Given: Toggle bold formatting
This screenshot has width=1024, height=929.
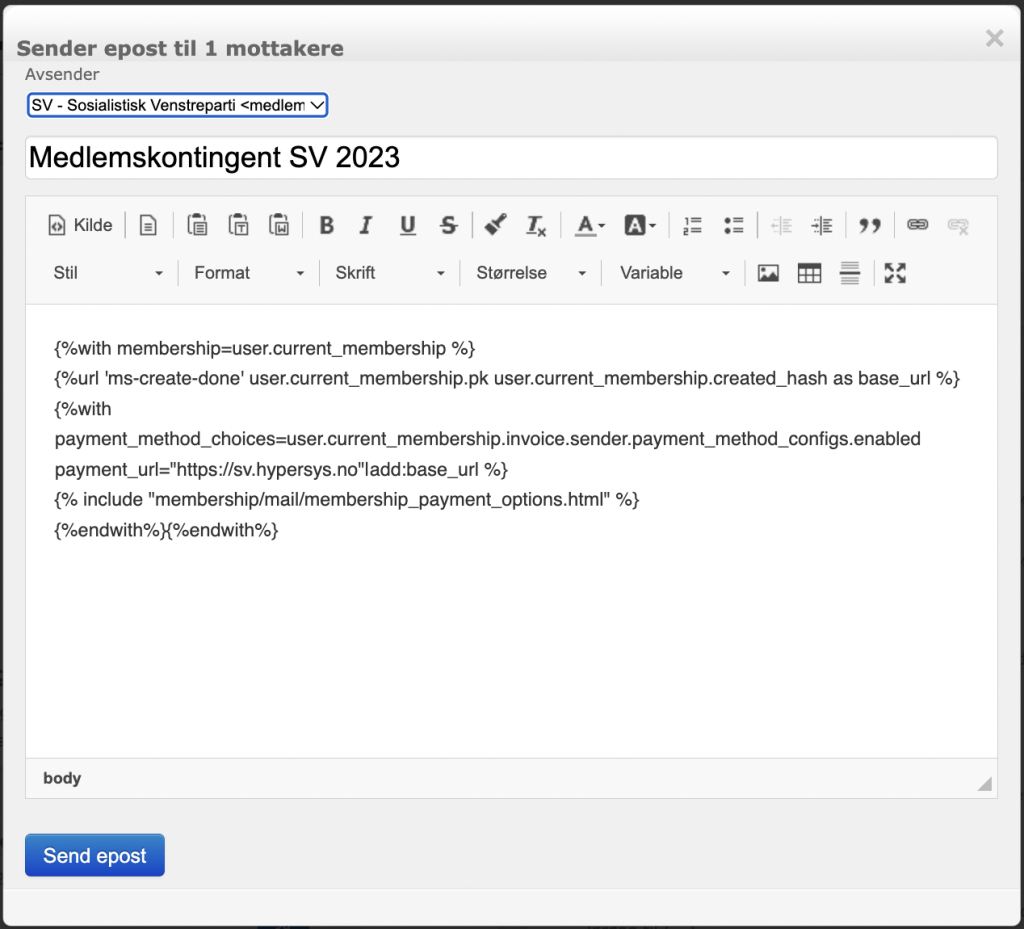Looking at the screenshot, I should point(327,225).
